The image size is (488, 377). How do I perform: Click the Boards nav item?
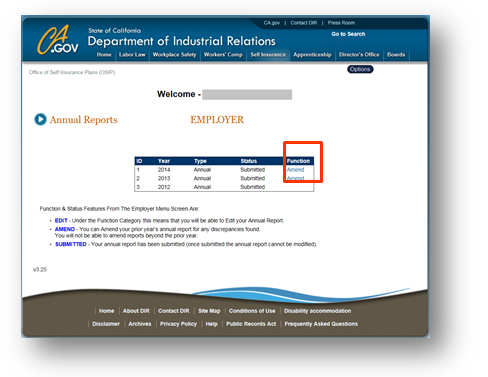(396, 55)
